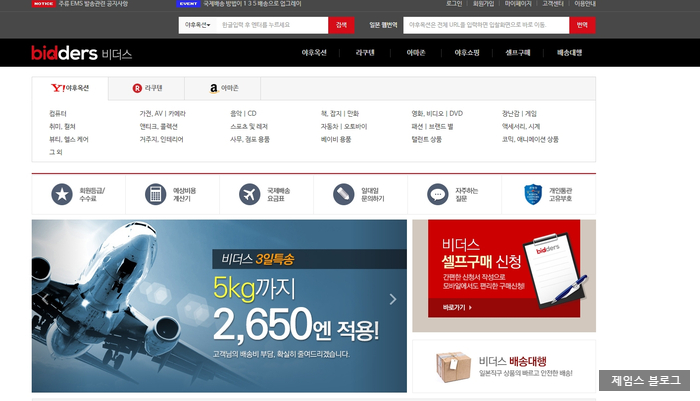Open the 뷰티, 헬스 케어 category
The height and width of the screenshot is (401, 700).
(69, 140)
